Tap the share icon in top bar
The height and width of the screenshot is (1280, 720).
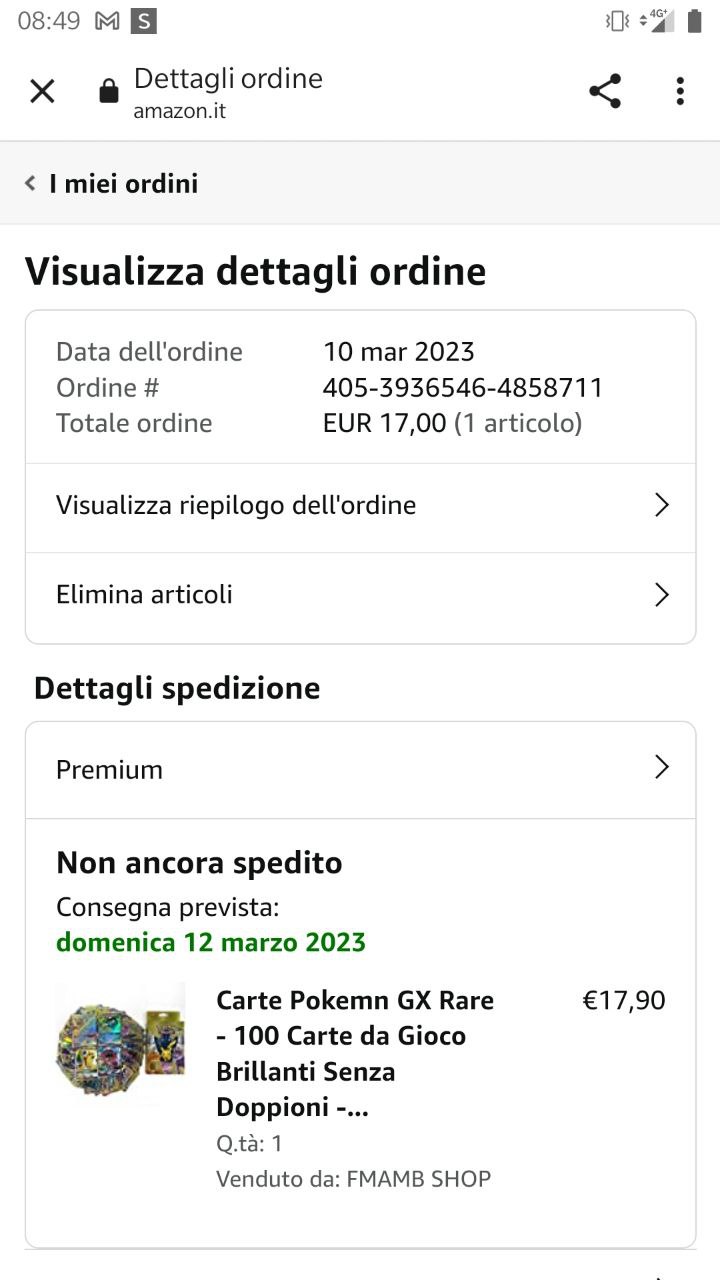[x=605, y=91]
